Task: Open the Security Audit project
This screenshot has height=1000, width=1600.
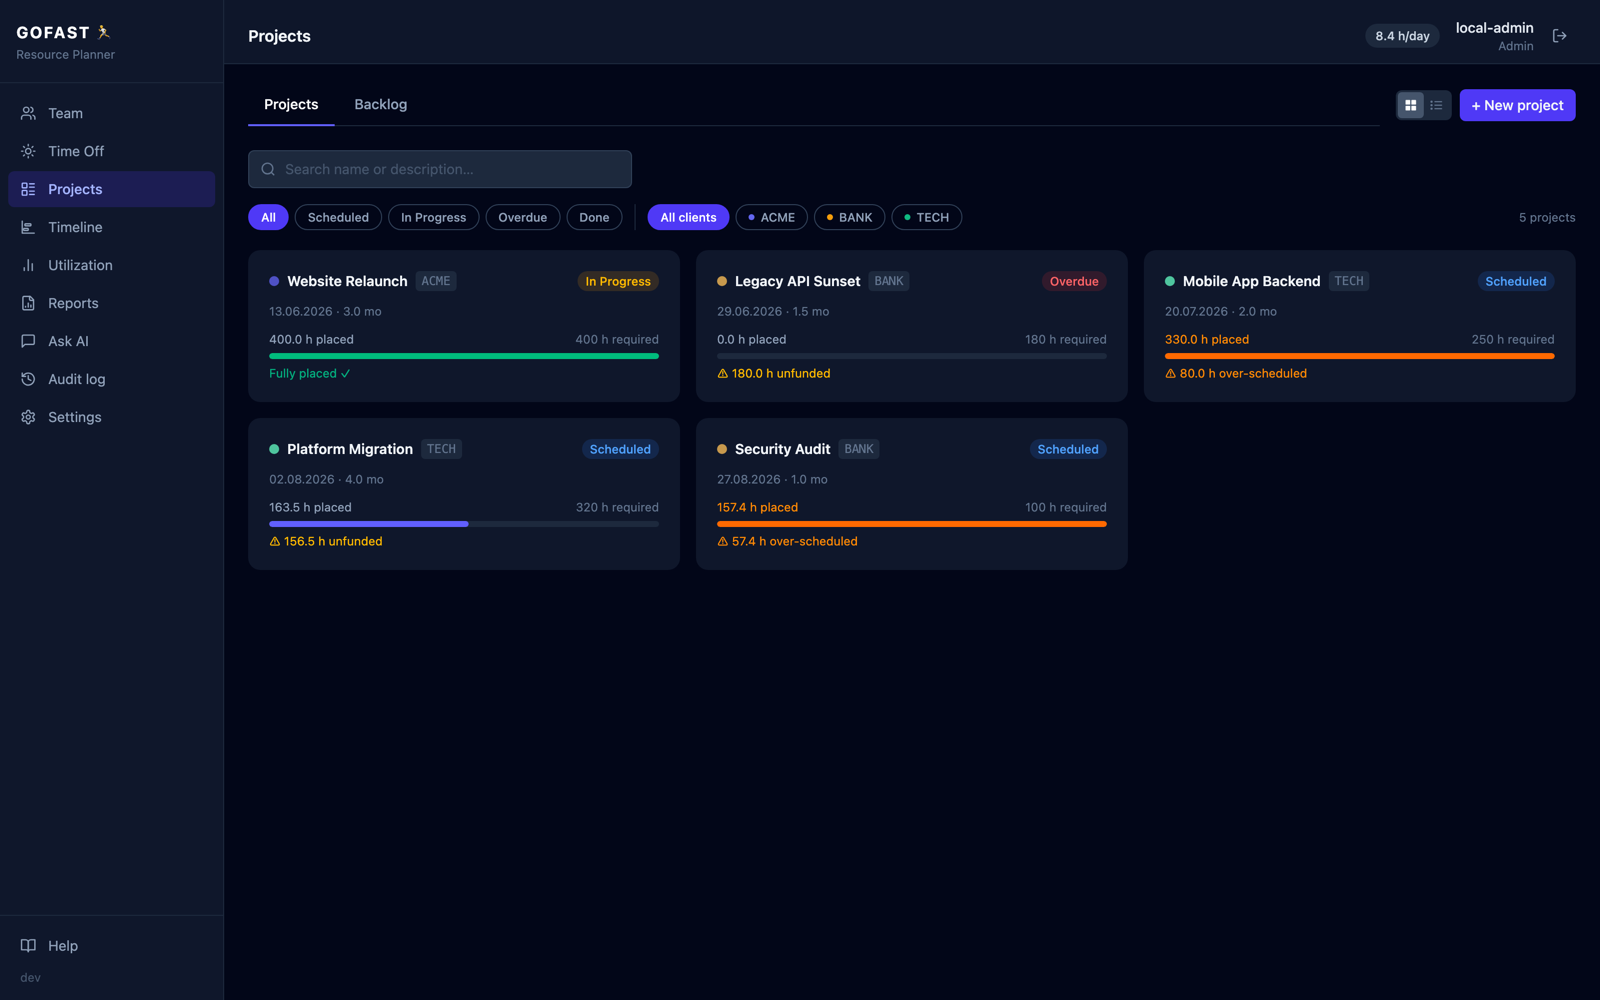Action: (912, 494)
